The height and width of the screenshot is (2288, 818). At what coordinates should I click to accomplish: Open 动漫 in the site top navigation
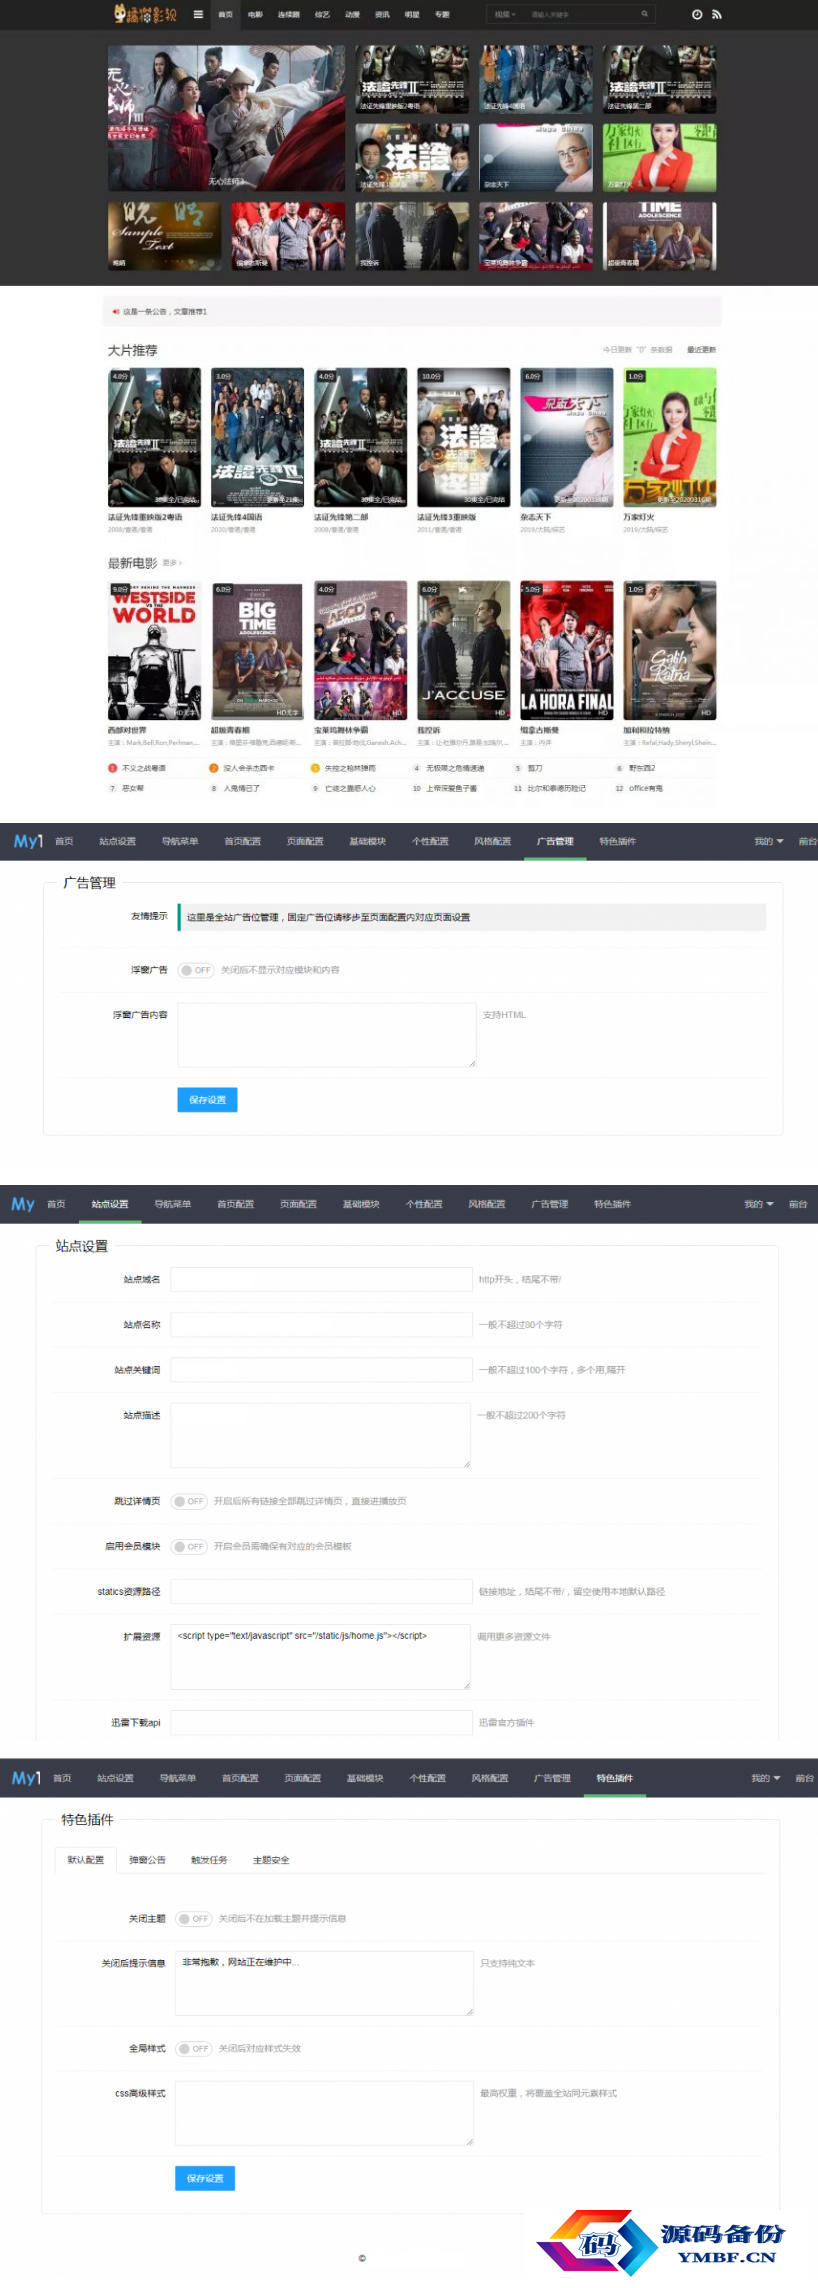pos(352,14)
